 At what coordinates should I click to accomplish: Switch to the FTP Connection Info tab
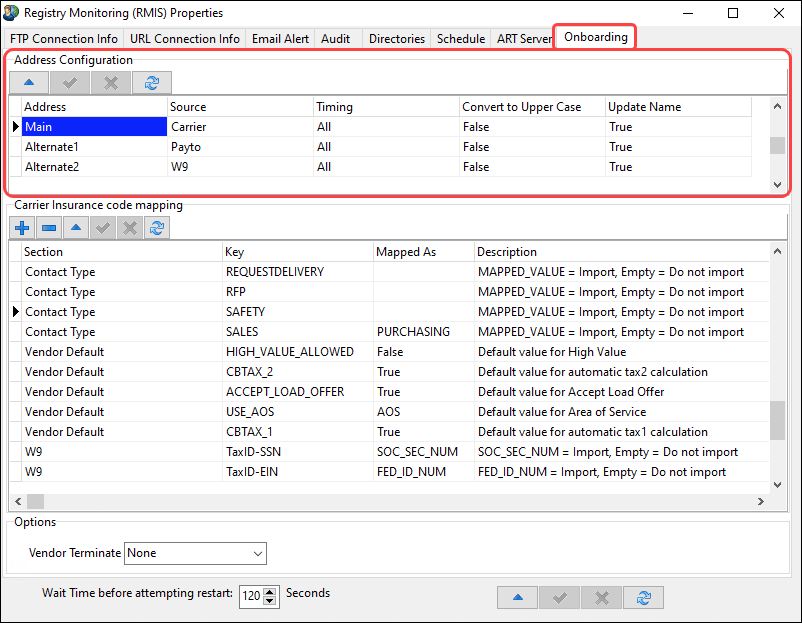pyautogui.click(x=64, y=38)
